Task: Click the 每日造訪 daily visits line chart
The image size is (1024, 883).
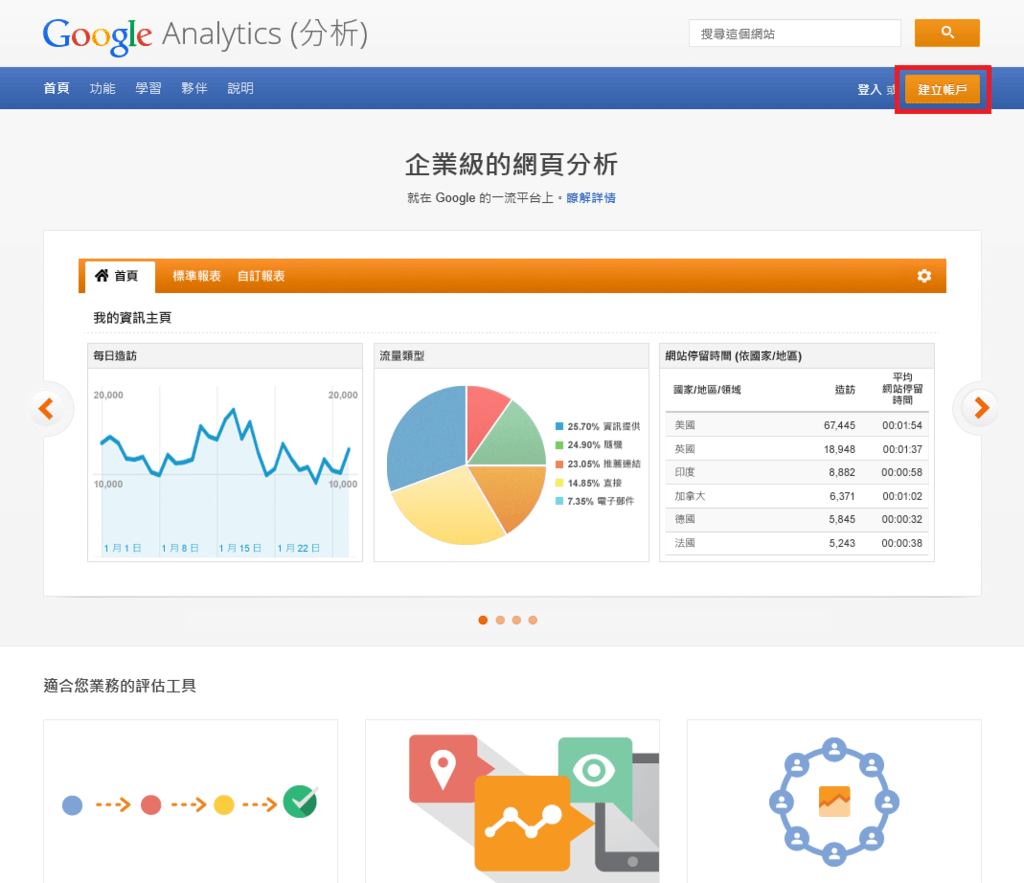Action: [x=225, y=465]
